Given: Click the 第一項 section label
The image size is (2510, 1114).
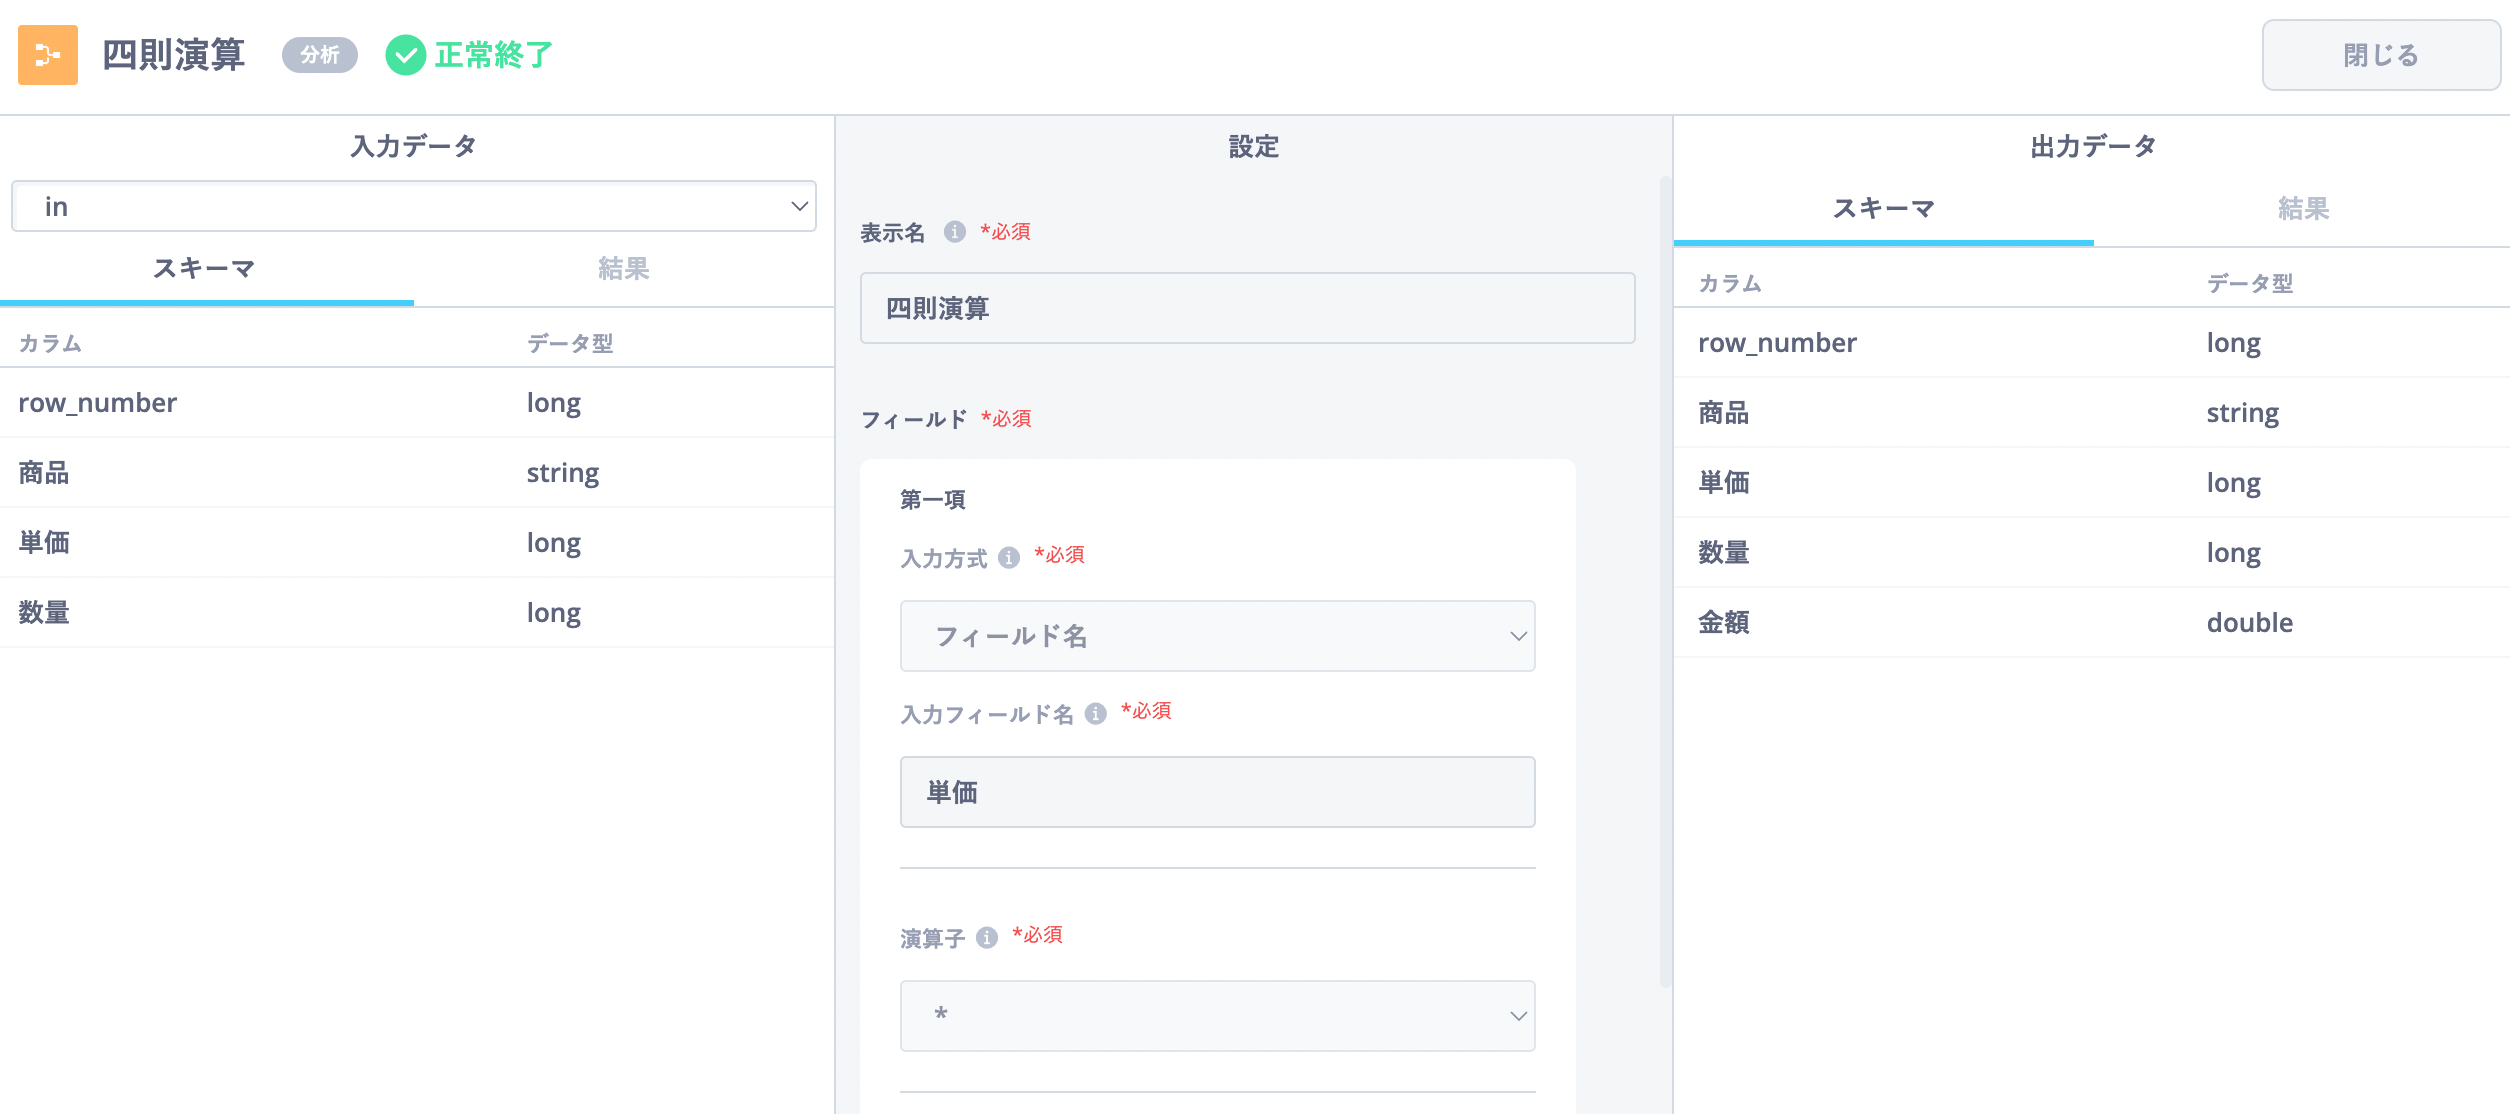Looking at the screenshot, I should [x=933, y=499].
